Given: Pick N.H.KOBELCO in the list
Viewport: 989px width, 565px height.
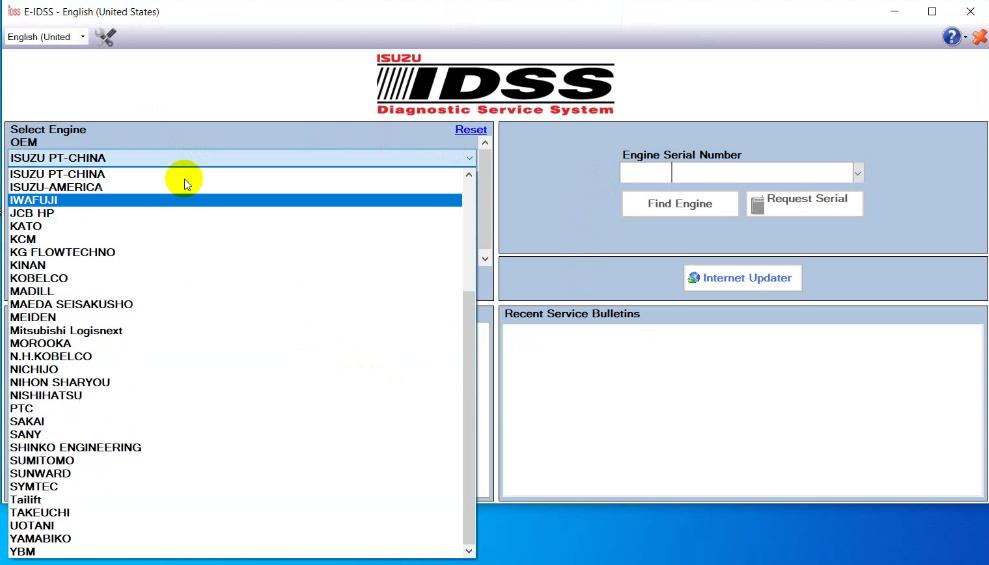Looking at the screenshot, I should (235, 356).
